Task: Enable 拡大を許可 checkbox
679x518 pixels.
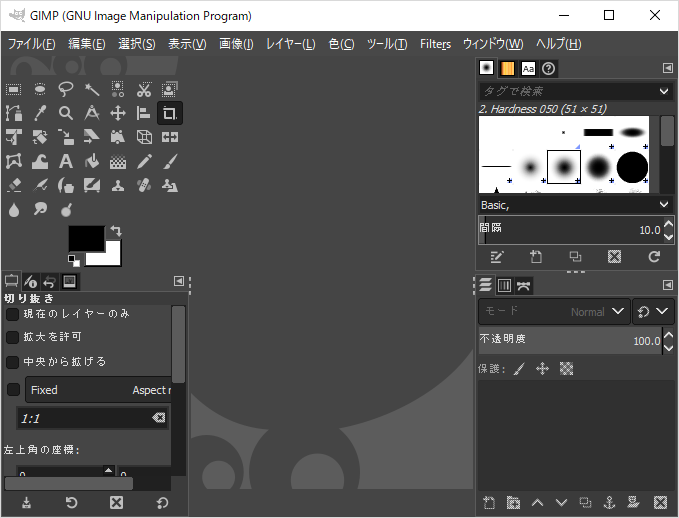Action: pos(13,337)
